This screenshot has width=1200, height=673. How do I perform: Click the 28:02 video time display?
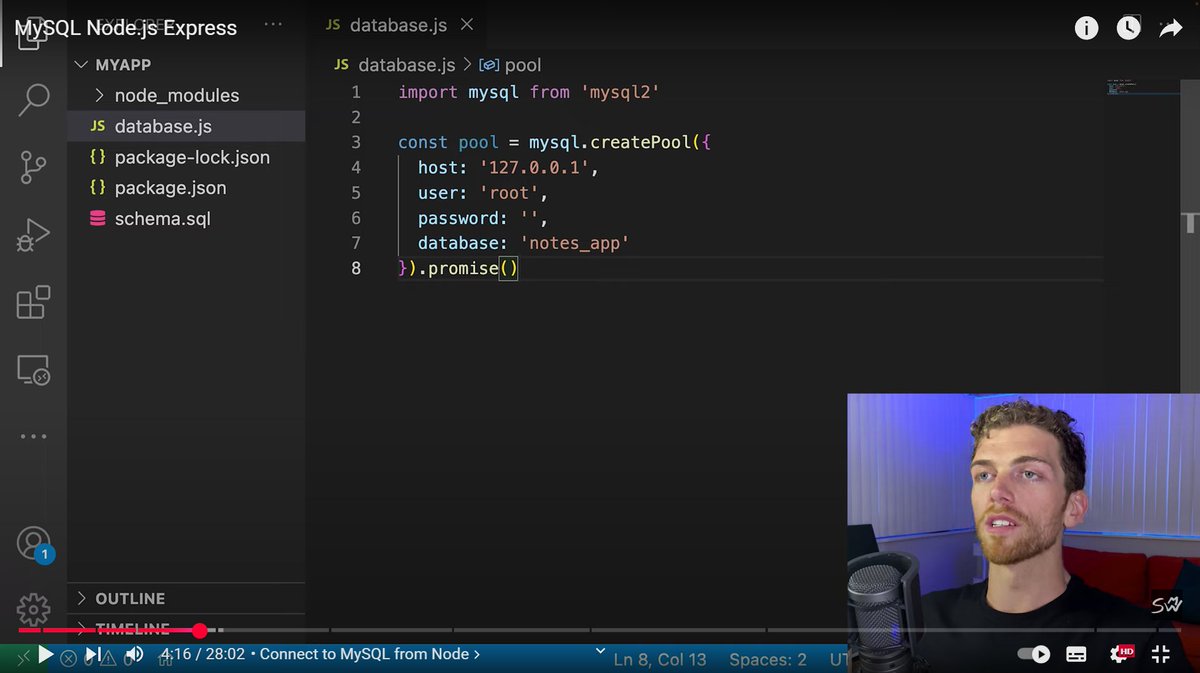coord(225,654)
